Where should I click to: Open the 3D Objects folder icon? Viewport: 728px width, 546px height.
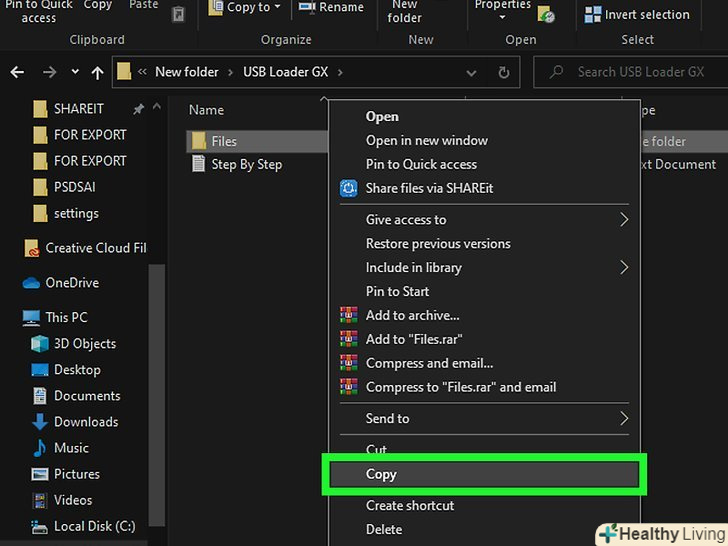[40, 344]
